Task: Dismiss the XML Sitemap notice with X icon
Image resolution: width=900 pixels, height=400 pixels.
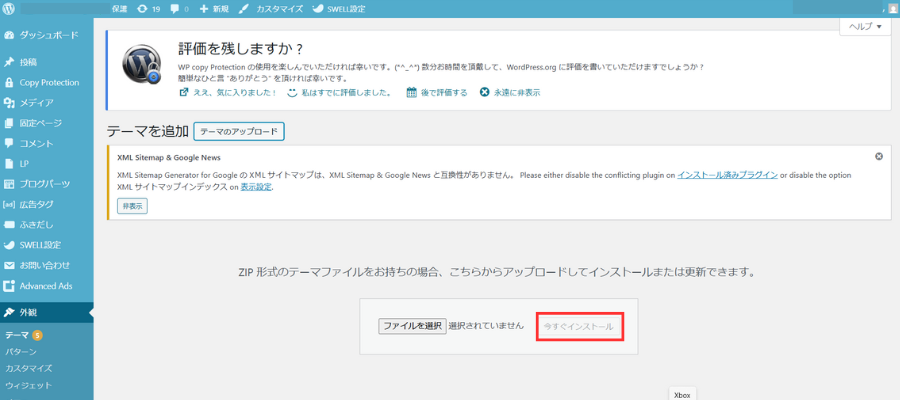Action: point(878,157)
